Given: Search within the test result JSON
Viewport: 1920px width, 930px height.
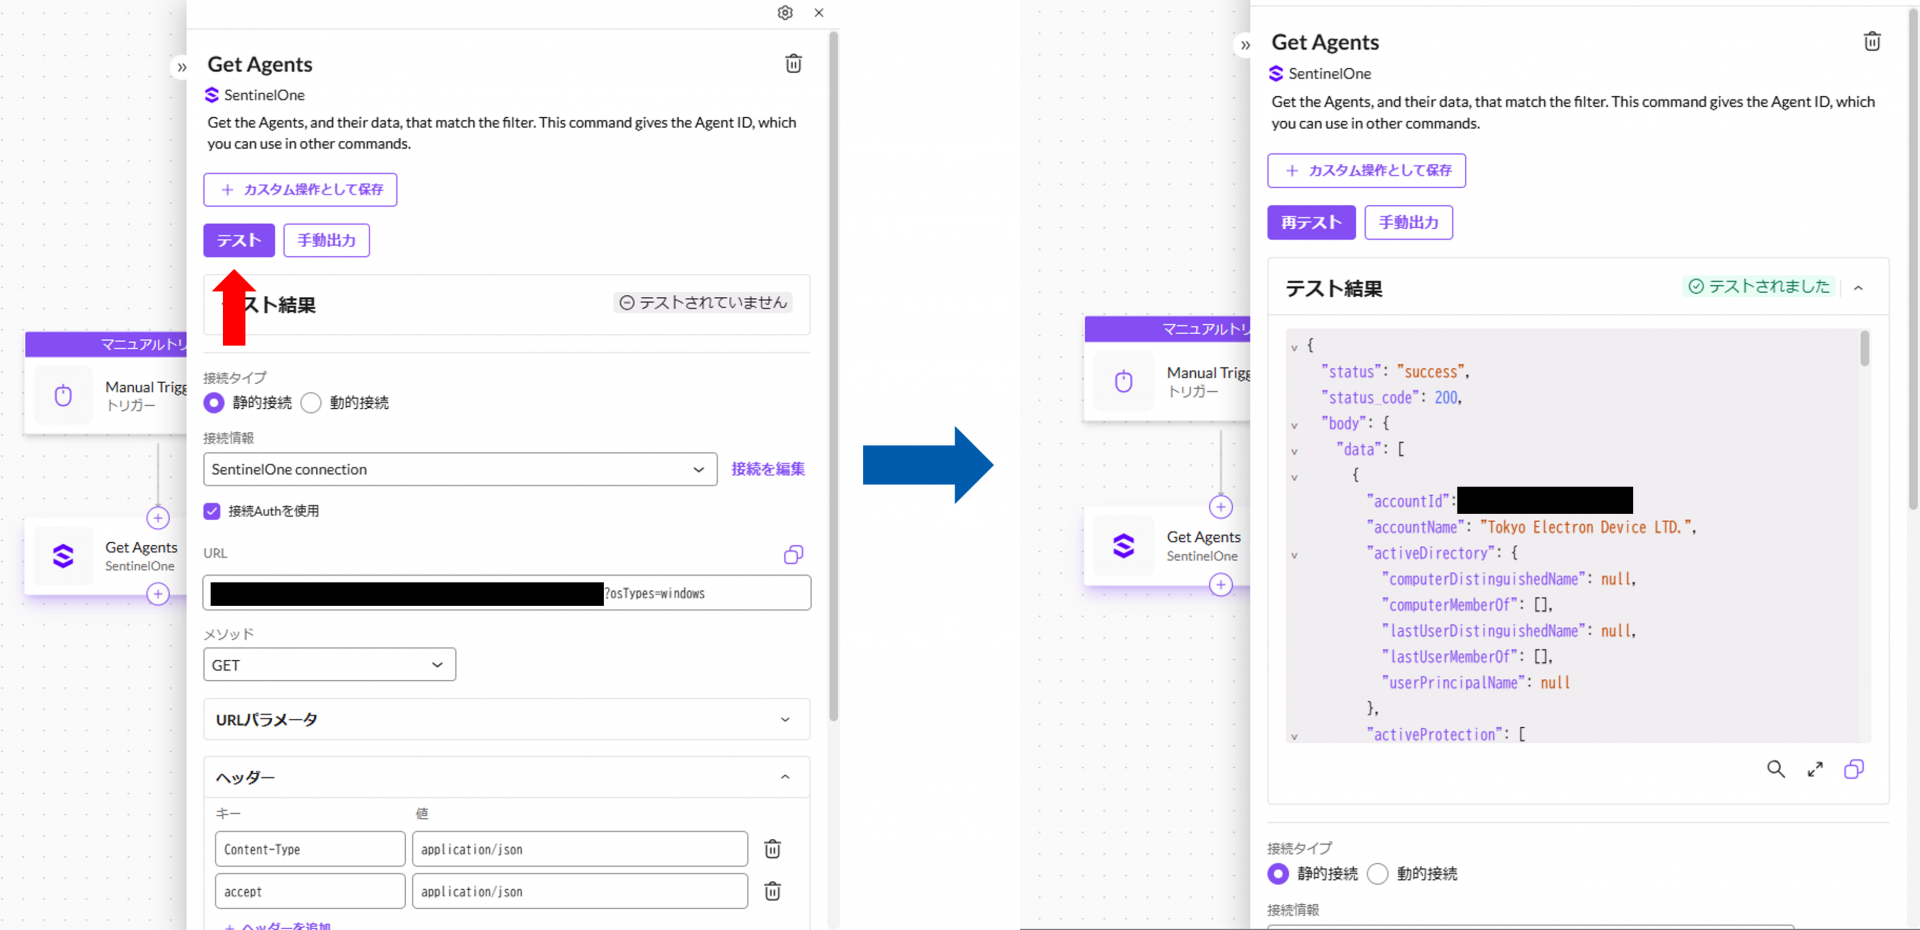Looking at the screenshot, I should [1775, 769].
